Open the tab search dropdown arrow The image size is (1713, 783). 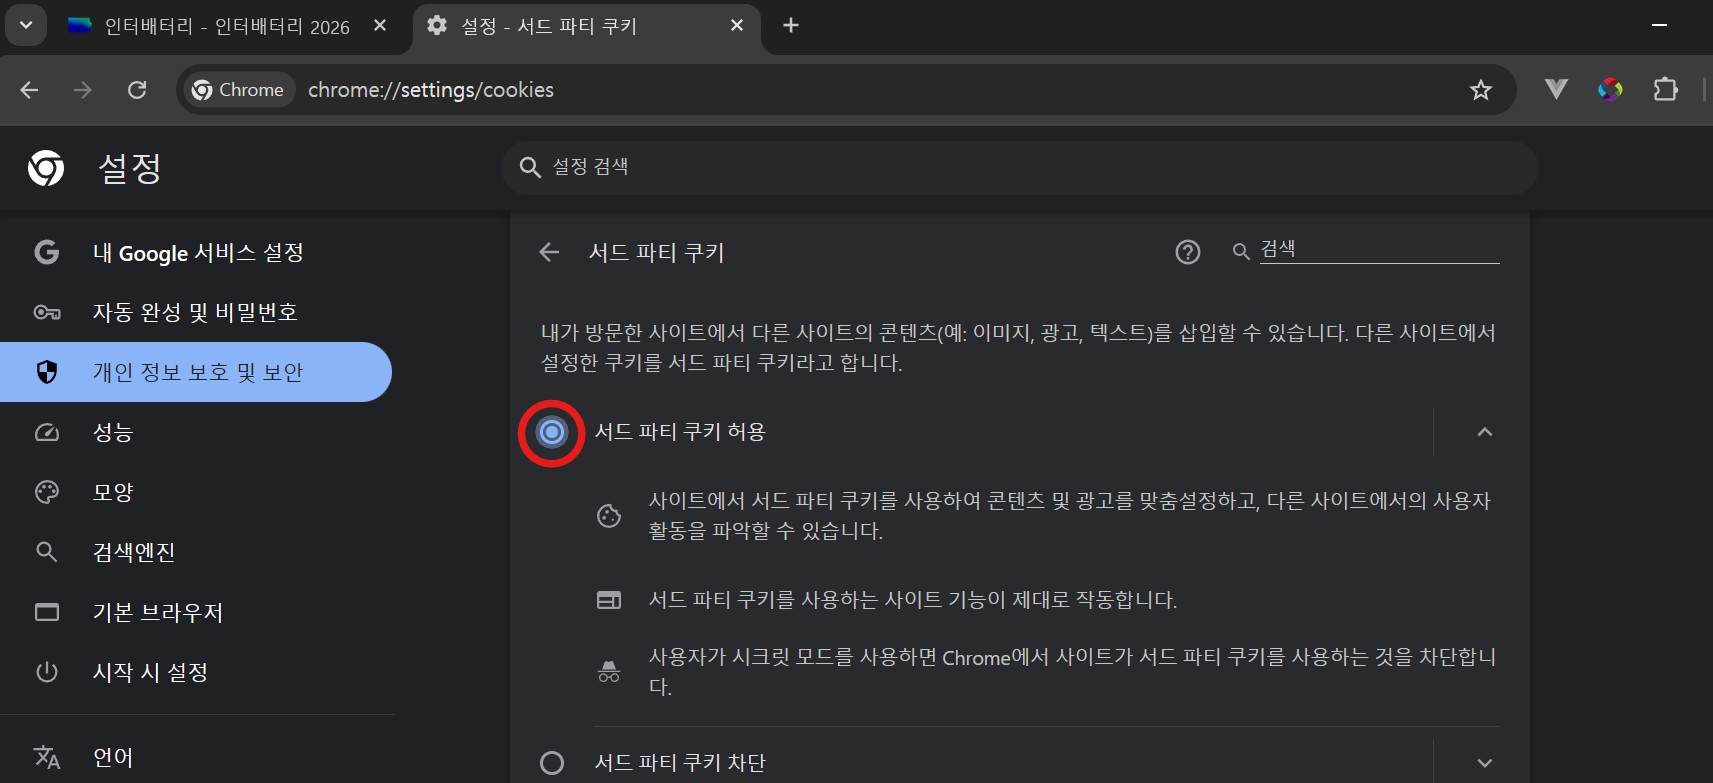point(26,26)
